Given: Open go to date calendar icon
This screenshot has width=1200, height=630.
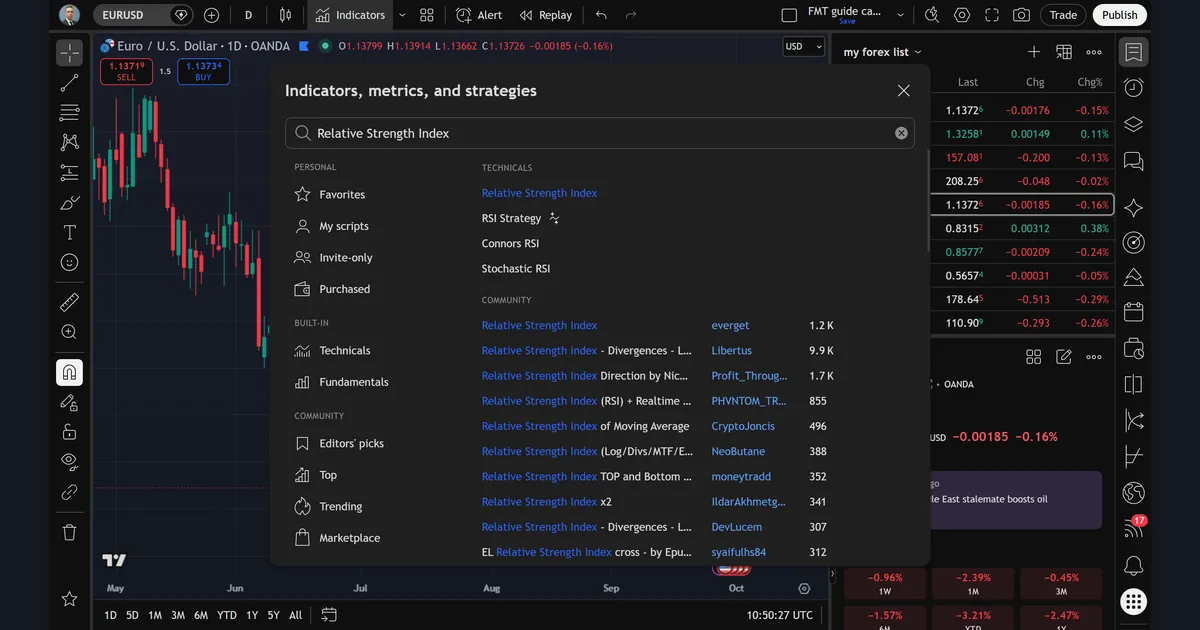Looking at the screenshot, I should (329, 614).
